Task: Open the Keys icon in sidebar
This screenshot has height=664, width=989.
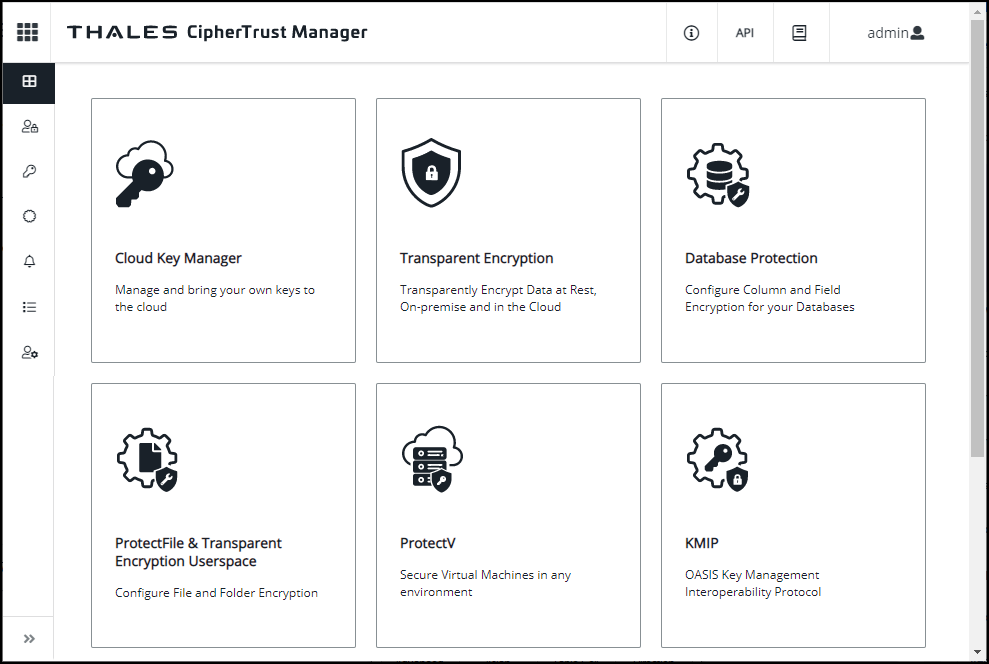Action: click(29, 172)
